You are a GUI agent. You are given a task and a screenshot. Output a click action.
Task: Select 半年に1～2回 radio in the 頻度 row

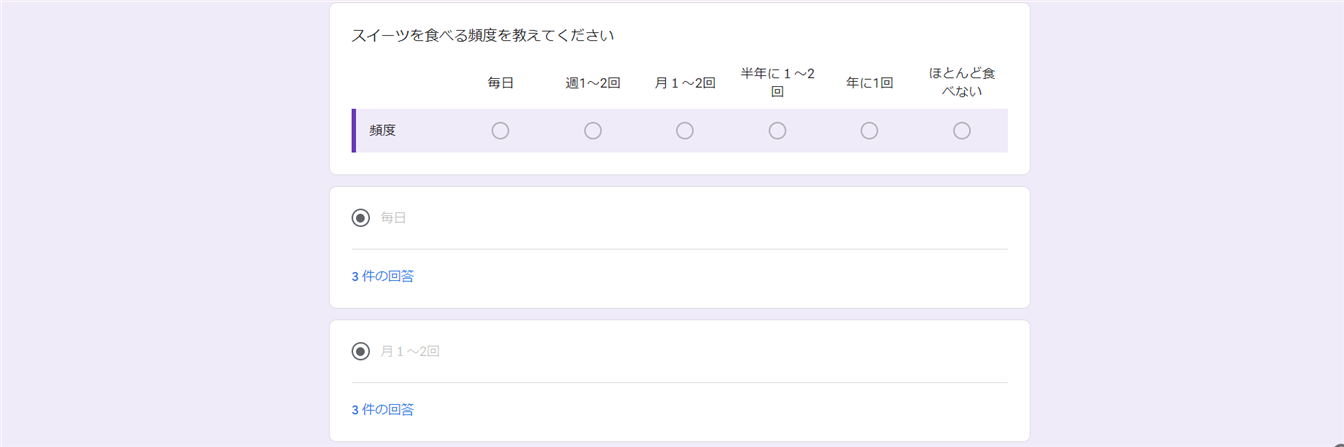777,131
